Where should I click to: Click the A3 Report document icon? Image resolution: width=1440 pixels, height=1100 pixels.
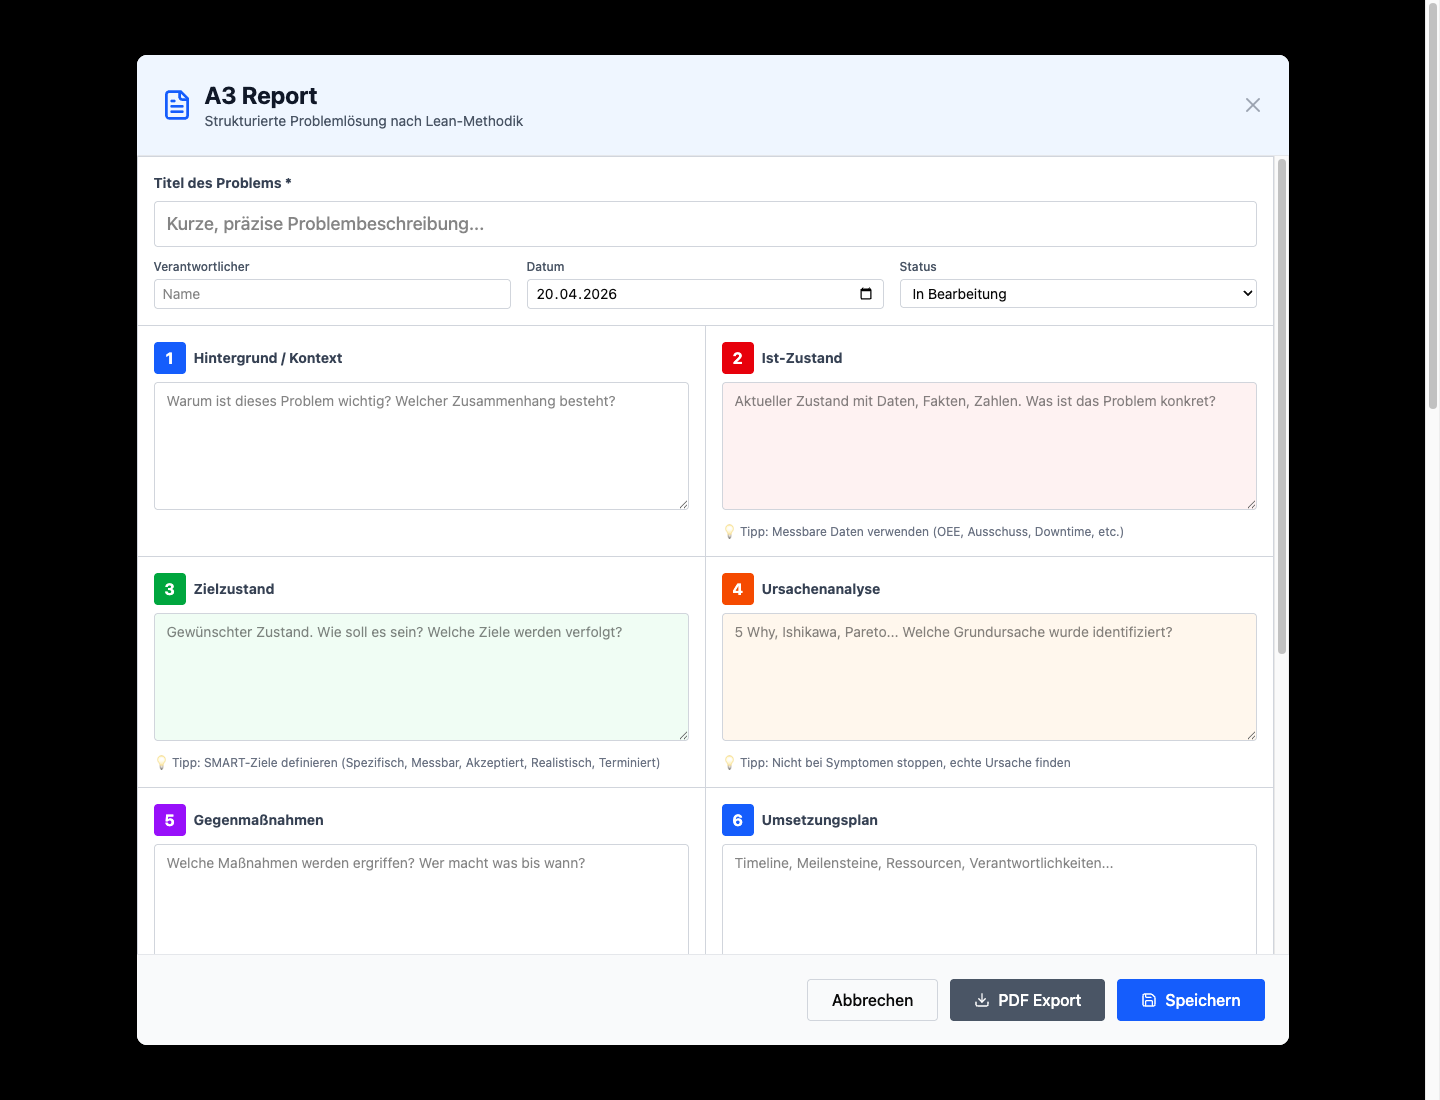click(177, 105)
